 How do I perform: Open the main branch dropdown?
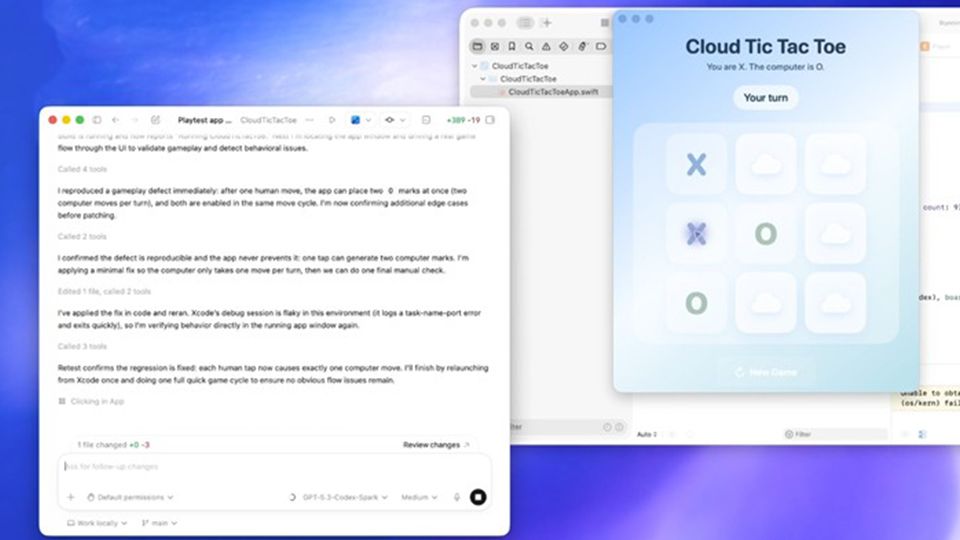click(x=159, y=523)
